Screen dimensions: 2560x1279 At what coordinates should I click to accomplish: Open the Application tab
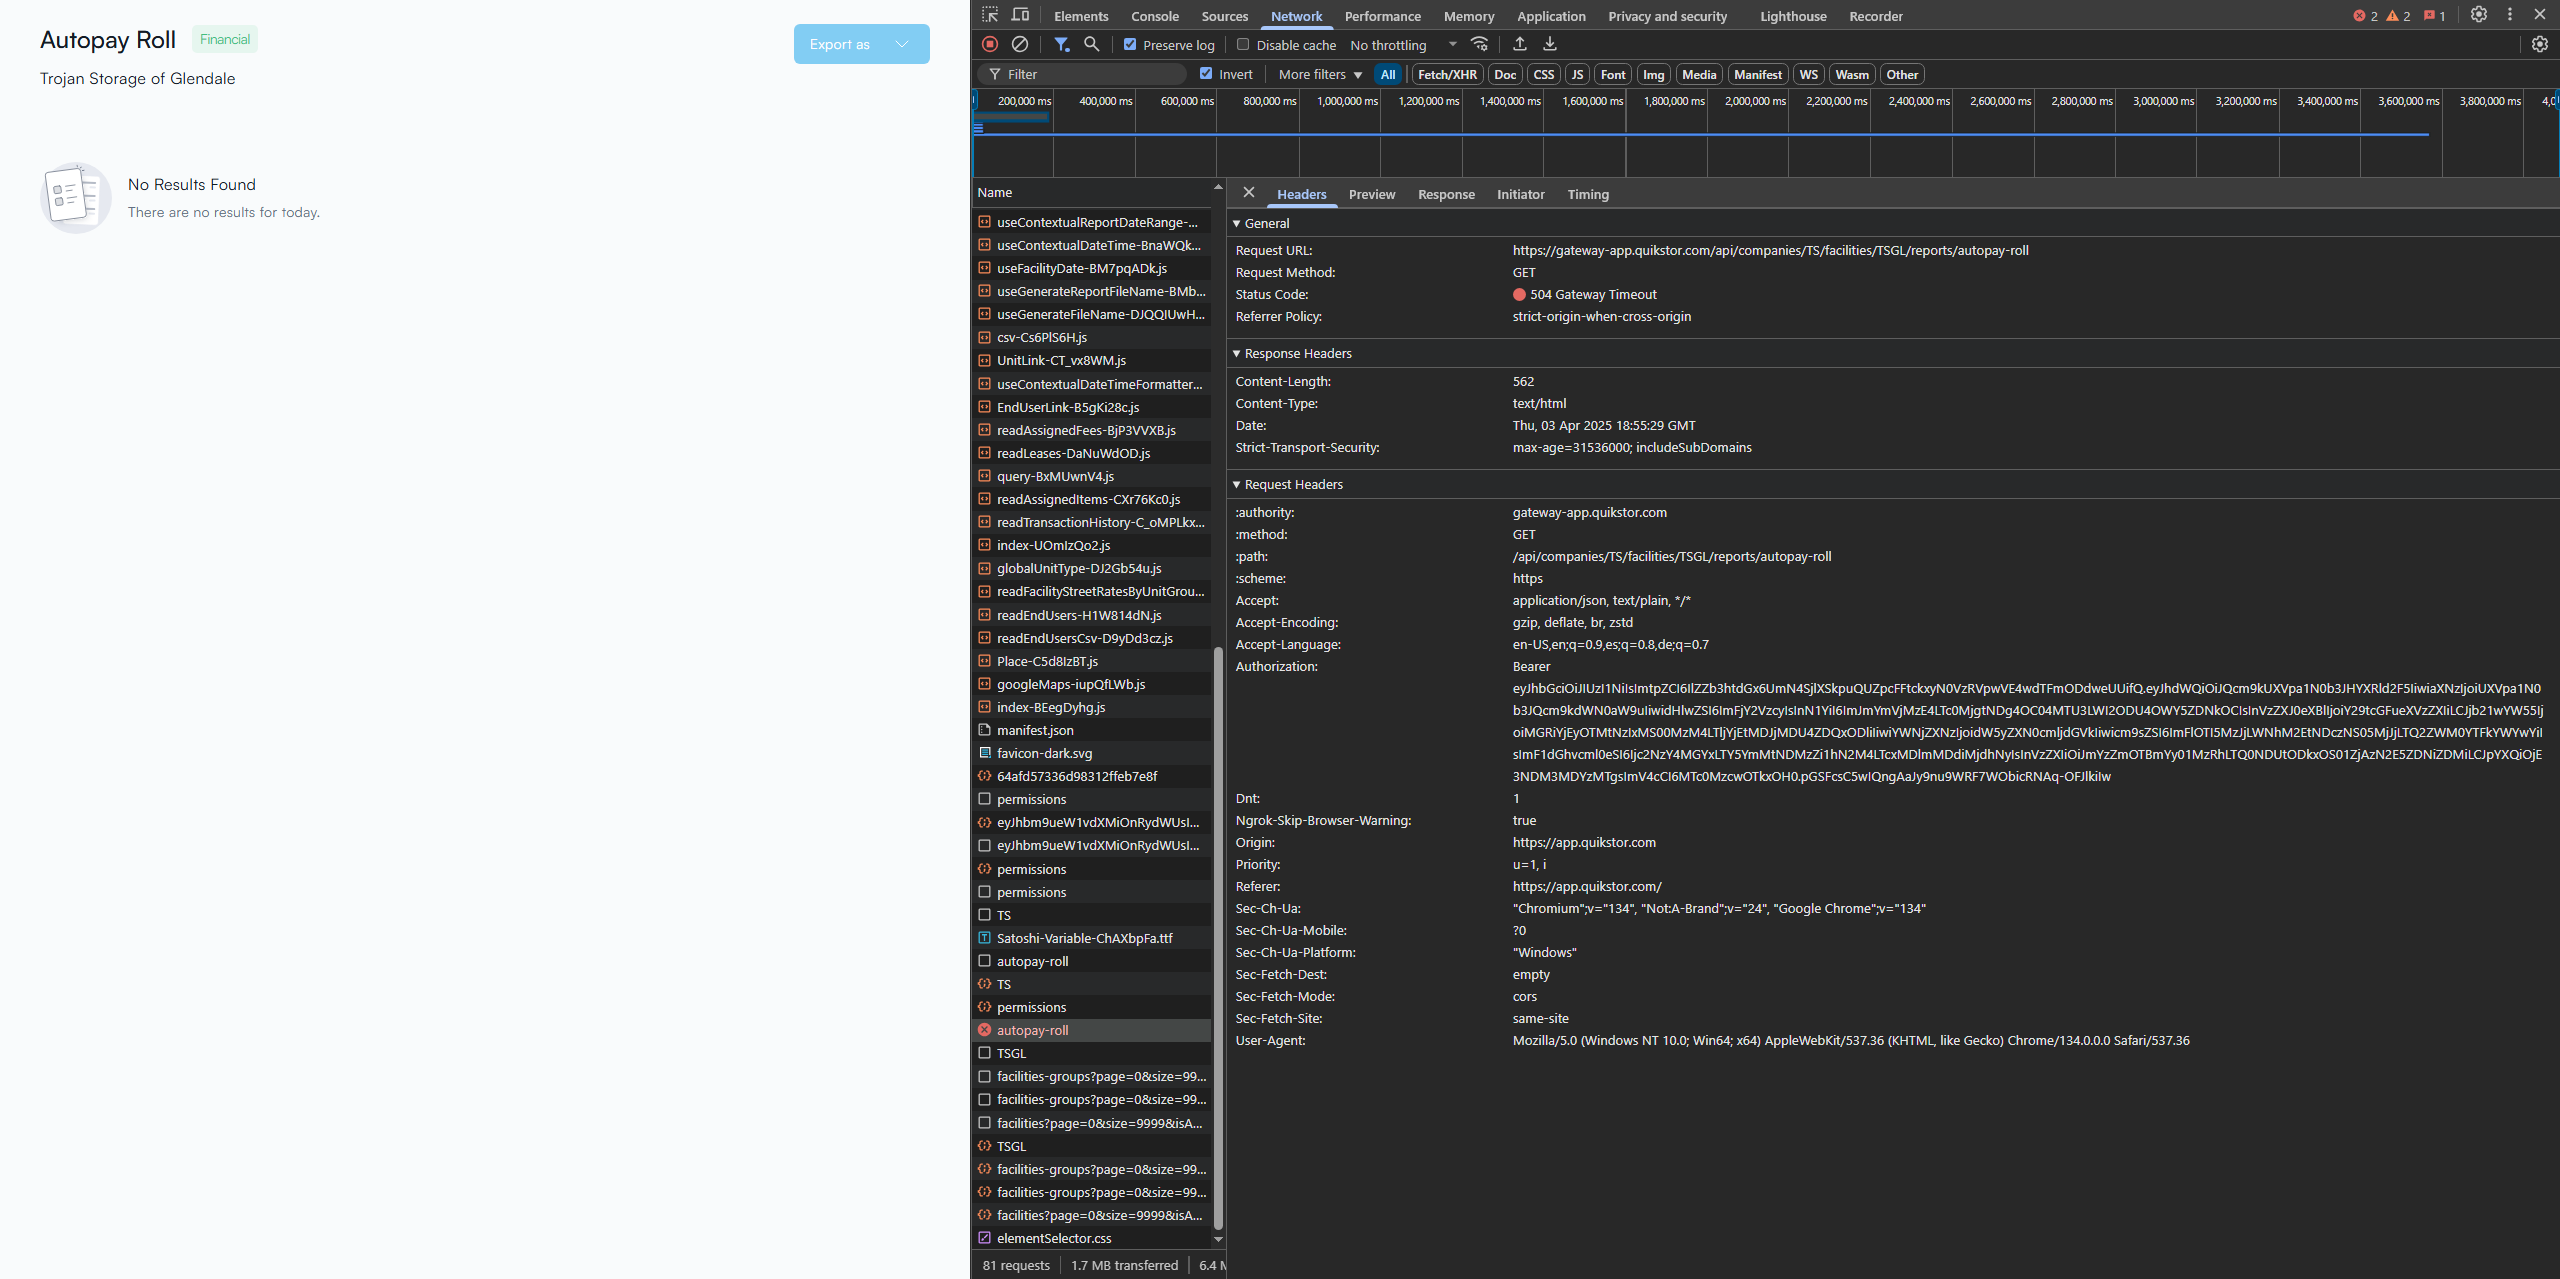tap(1551, 16)
